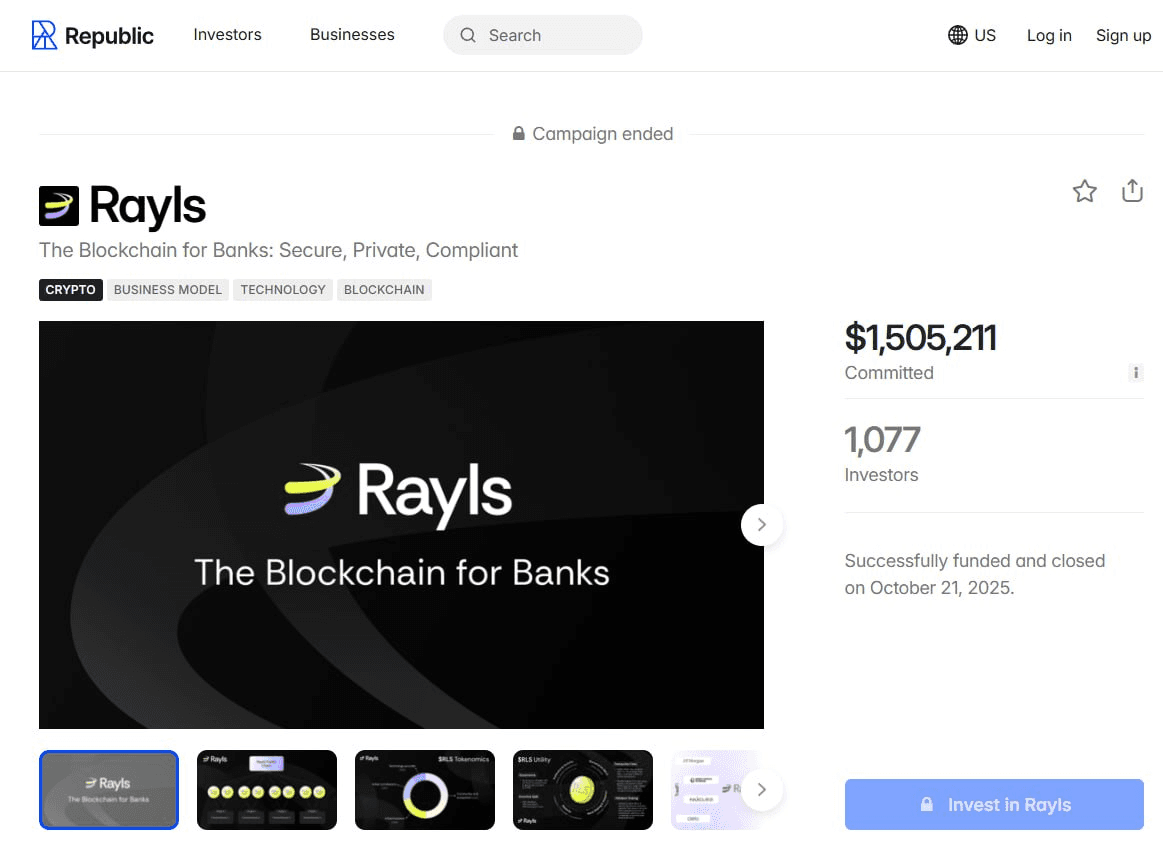The image size is (1163, 859).
Task: Click the Sign up link
Action: pos(1123,36)
